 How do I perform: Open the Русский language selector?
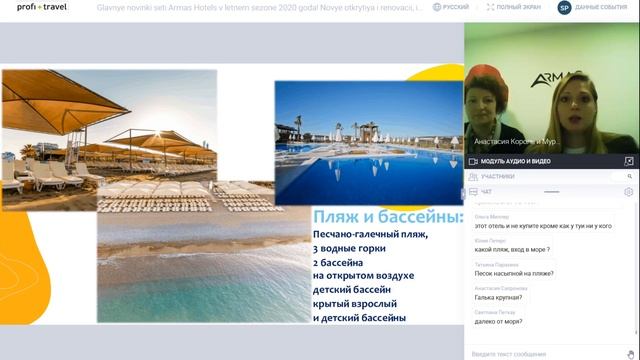pyautogui.click(x=456, y=7)
